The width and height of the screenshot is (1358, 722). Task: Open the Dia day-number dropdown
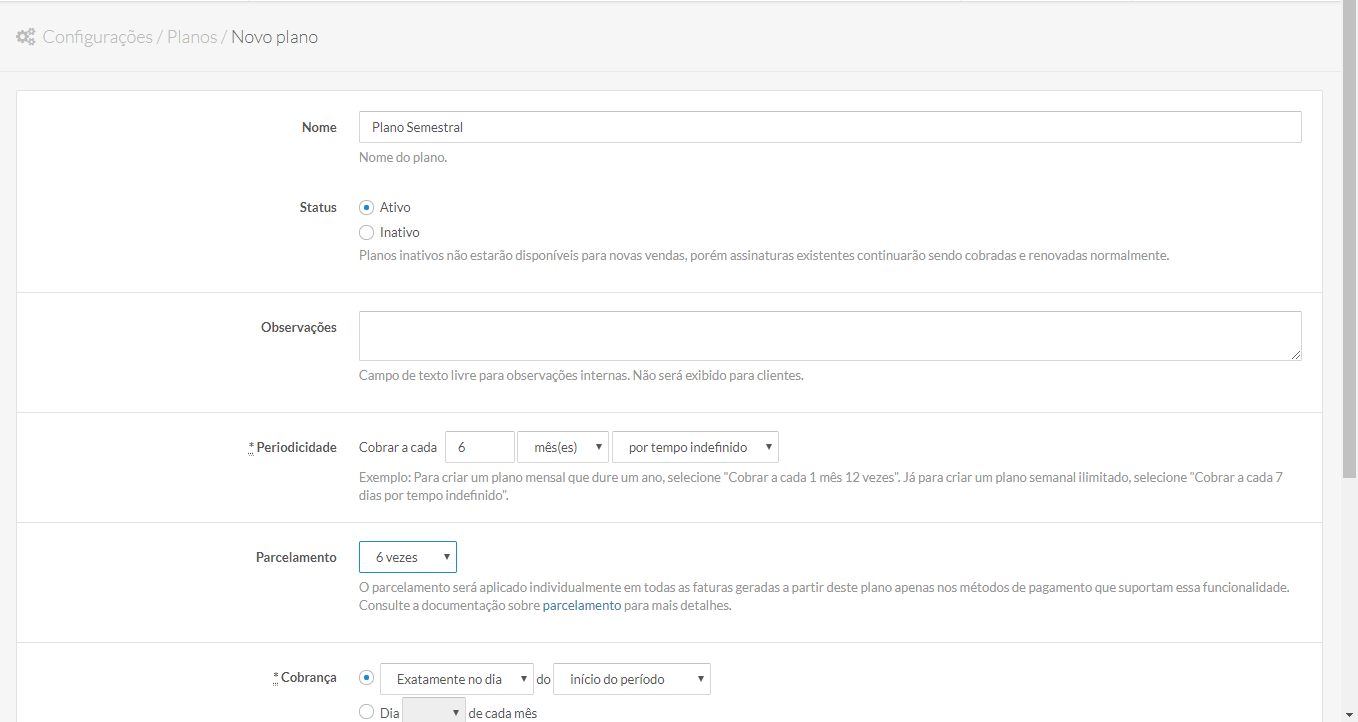point(434,712)
